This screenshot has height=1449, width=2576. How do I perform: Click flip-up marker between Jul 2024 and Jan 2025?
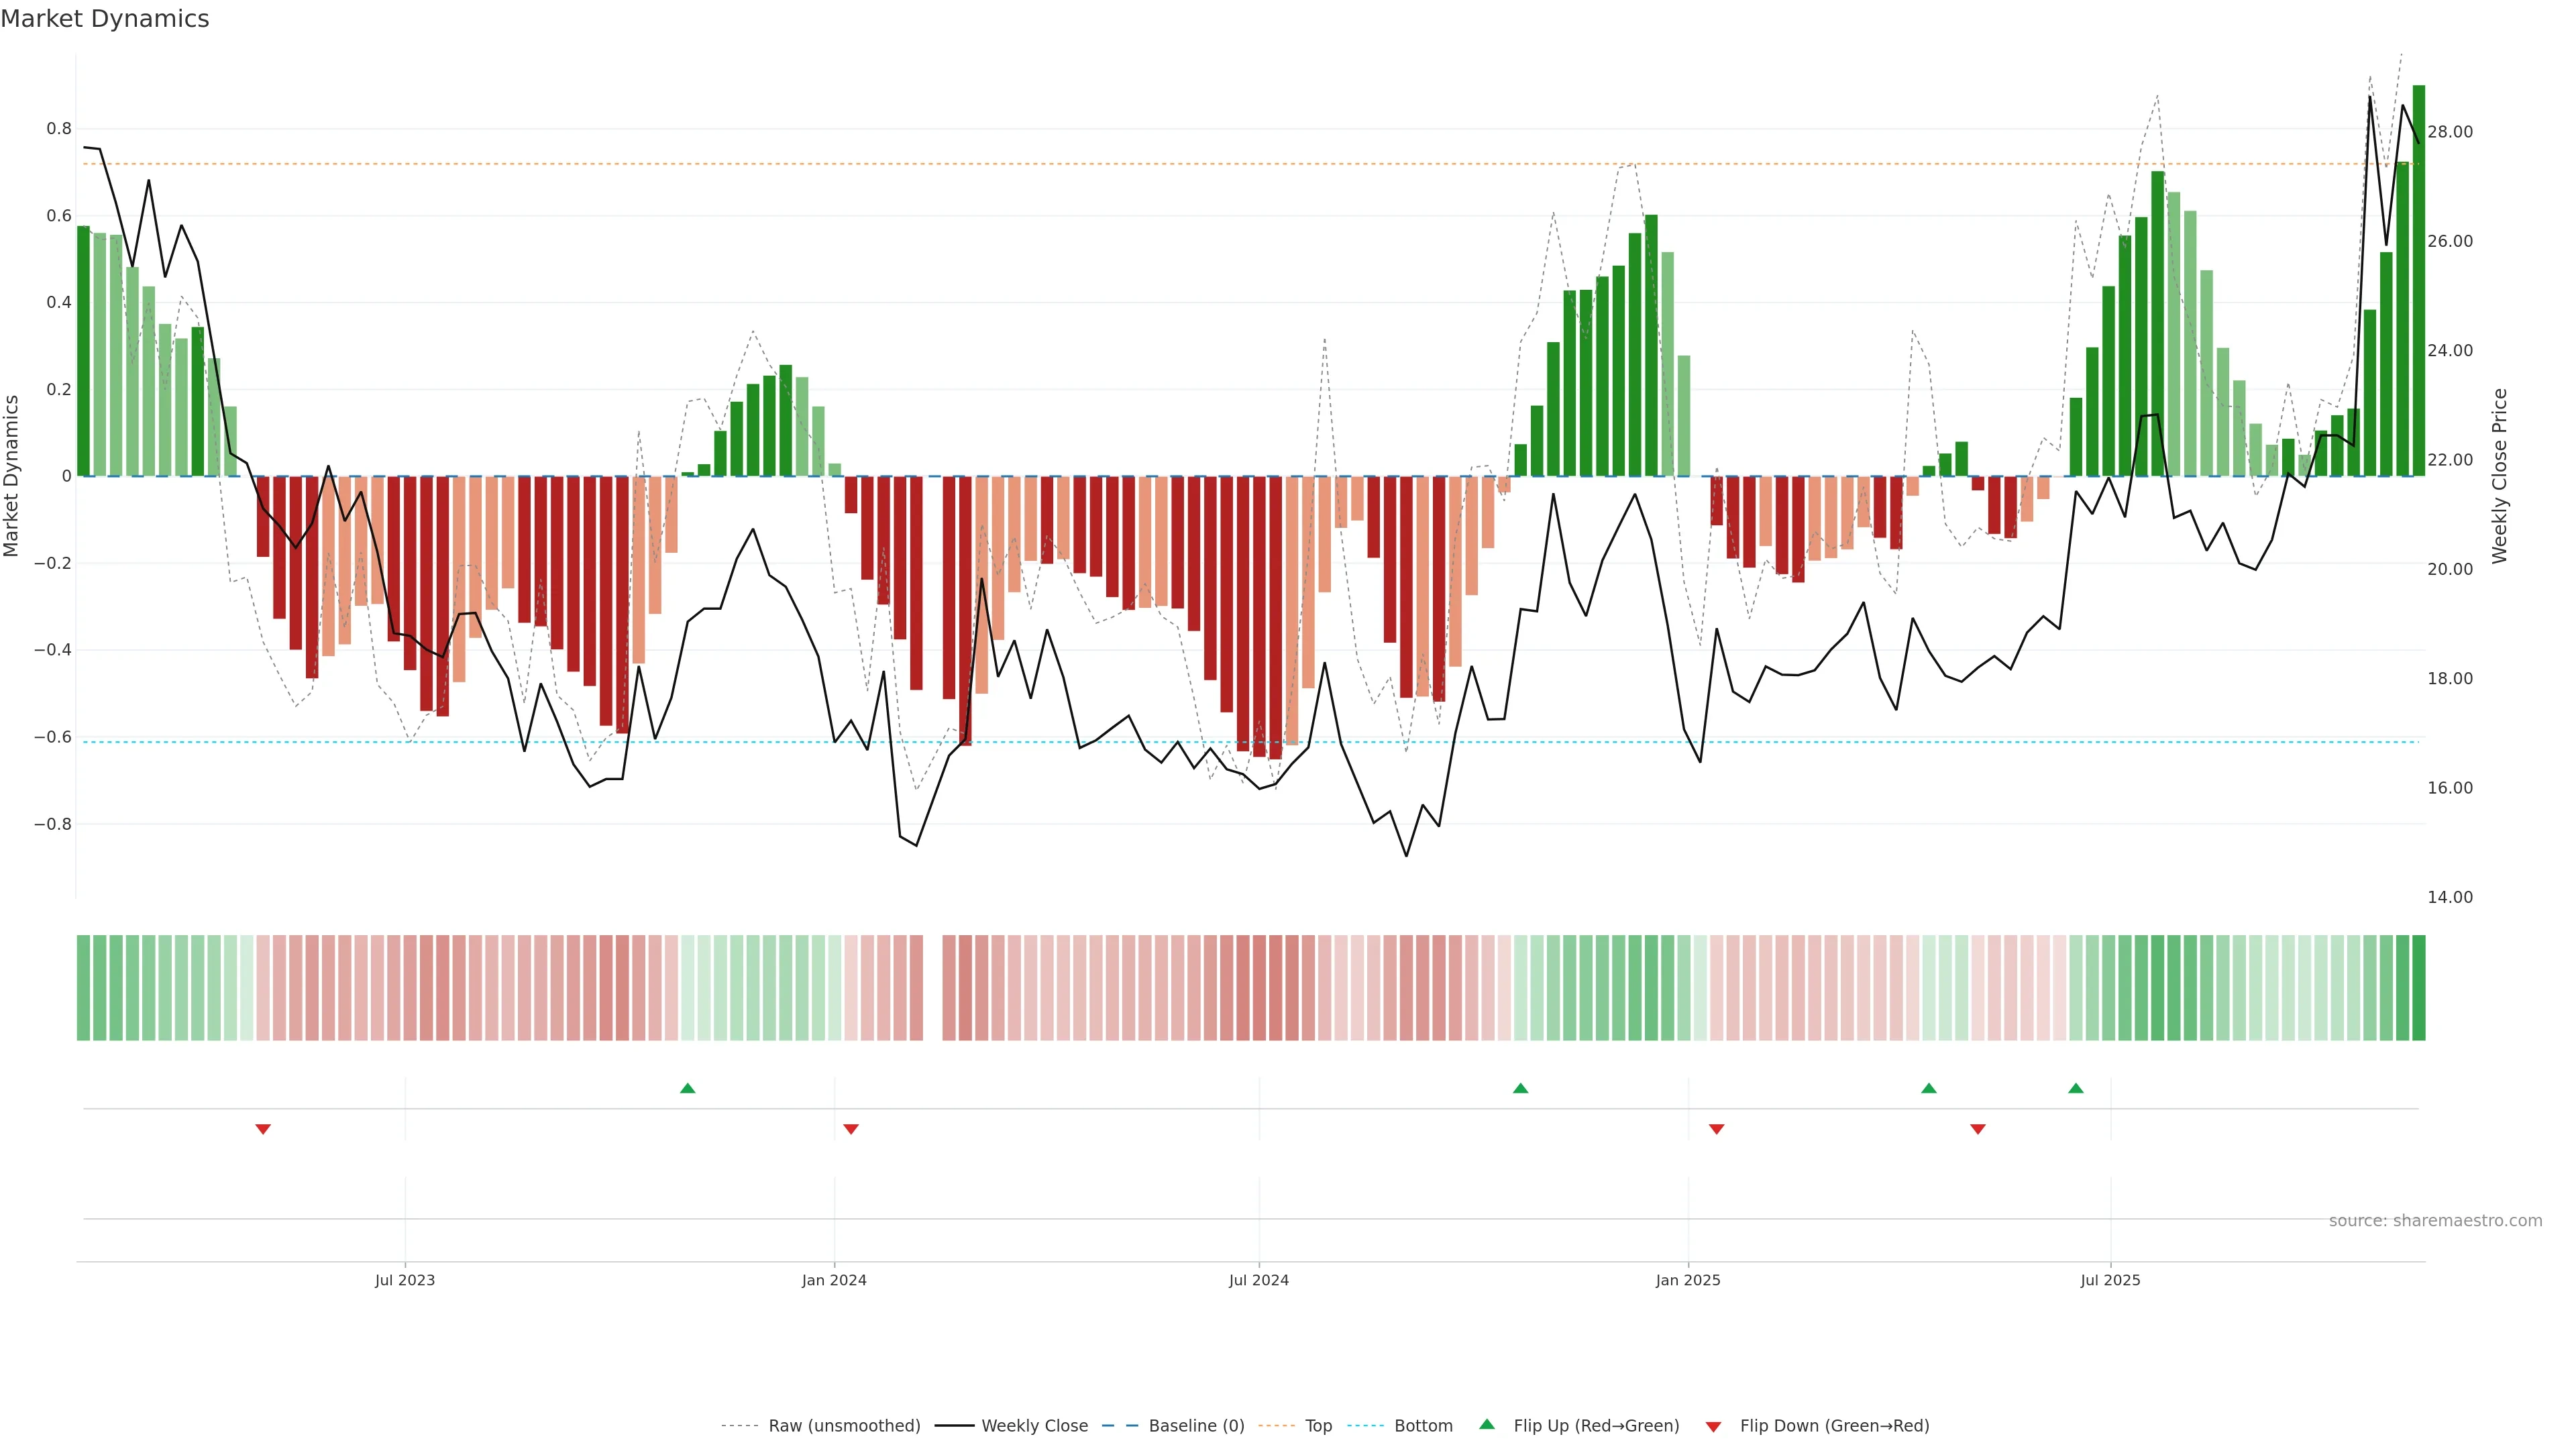(x=1520, y=1088)
